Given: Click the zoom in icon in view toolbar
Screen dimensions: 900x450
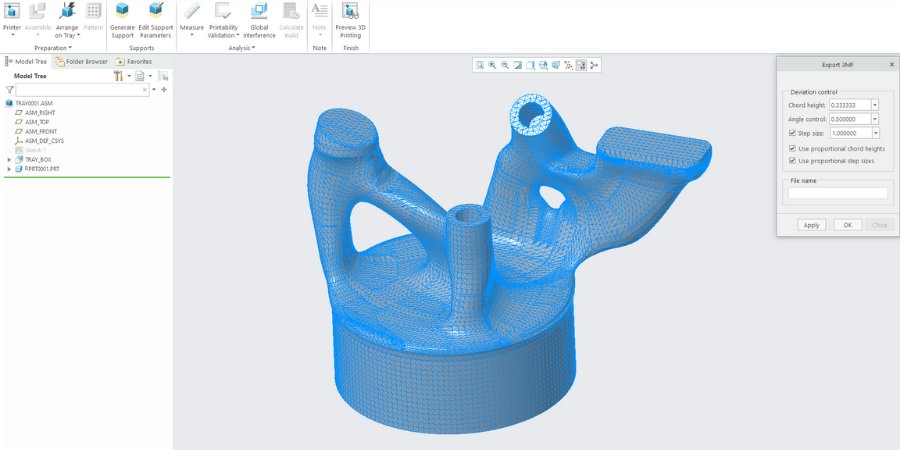Looking at the screenshot, I should [492, 65].
